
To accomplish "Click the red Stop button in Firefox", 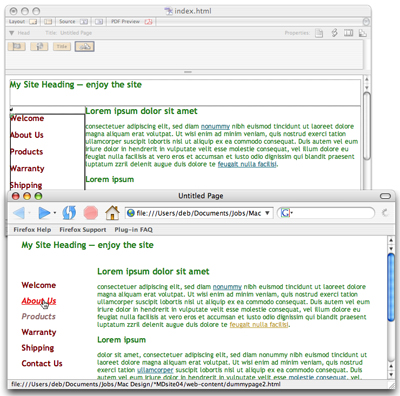I will pyautogui.click(x=91, y=213).
